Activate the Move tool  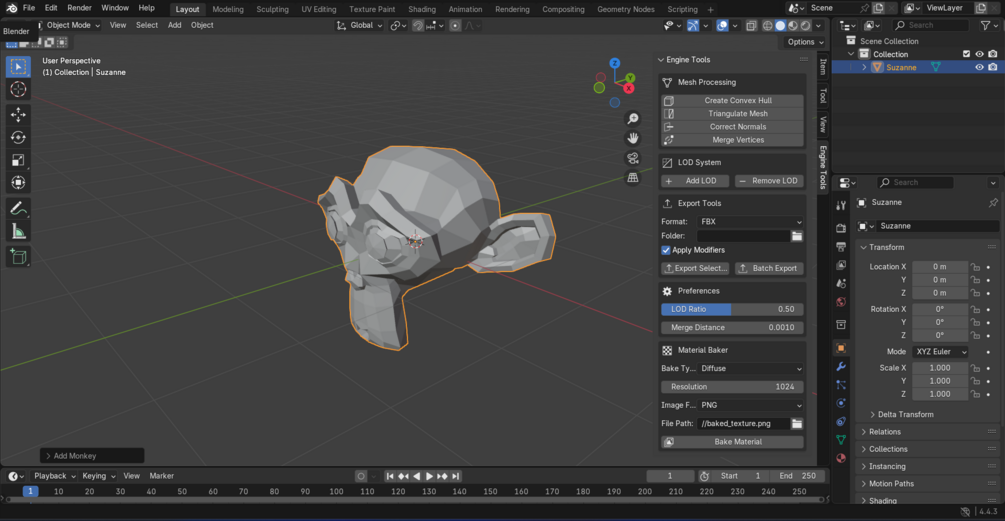click(x=18, y=115)
